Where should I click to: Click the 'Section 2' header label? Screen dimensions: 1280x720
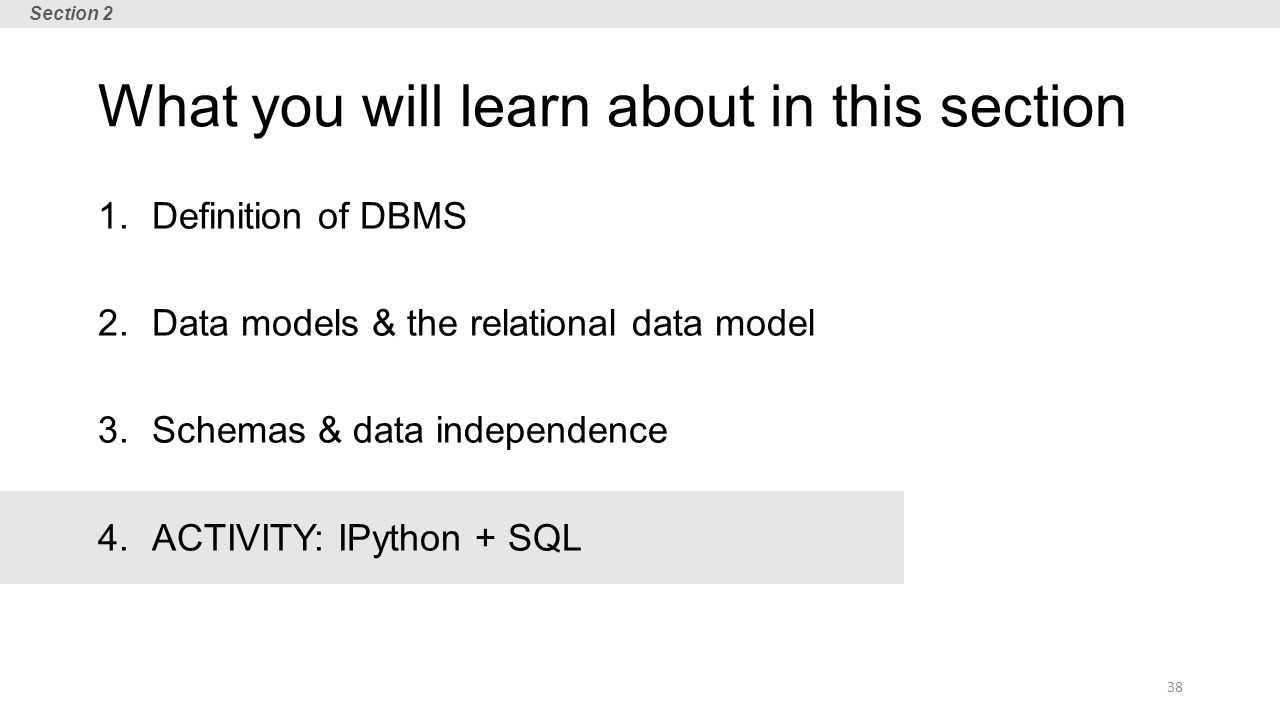click(71, 13)
